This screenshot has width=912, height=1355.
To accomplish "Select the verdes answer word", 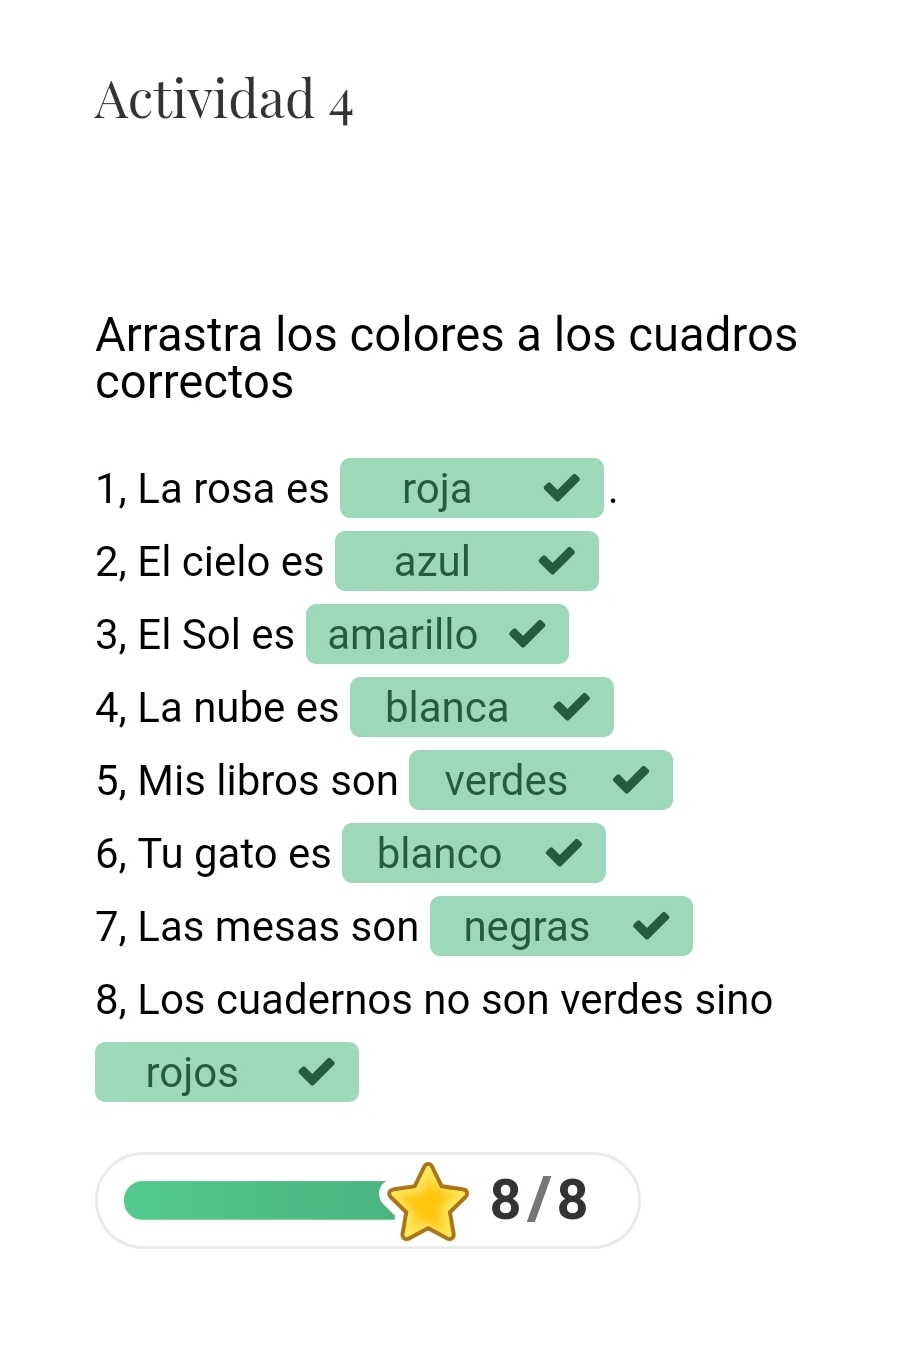I will (506, 781).
